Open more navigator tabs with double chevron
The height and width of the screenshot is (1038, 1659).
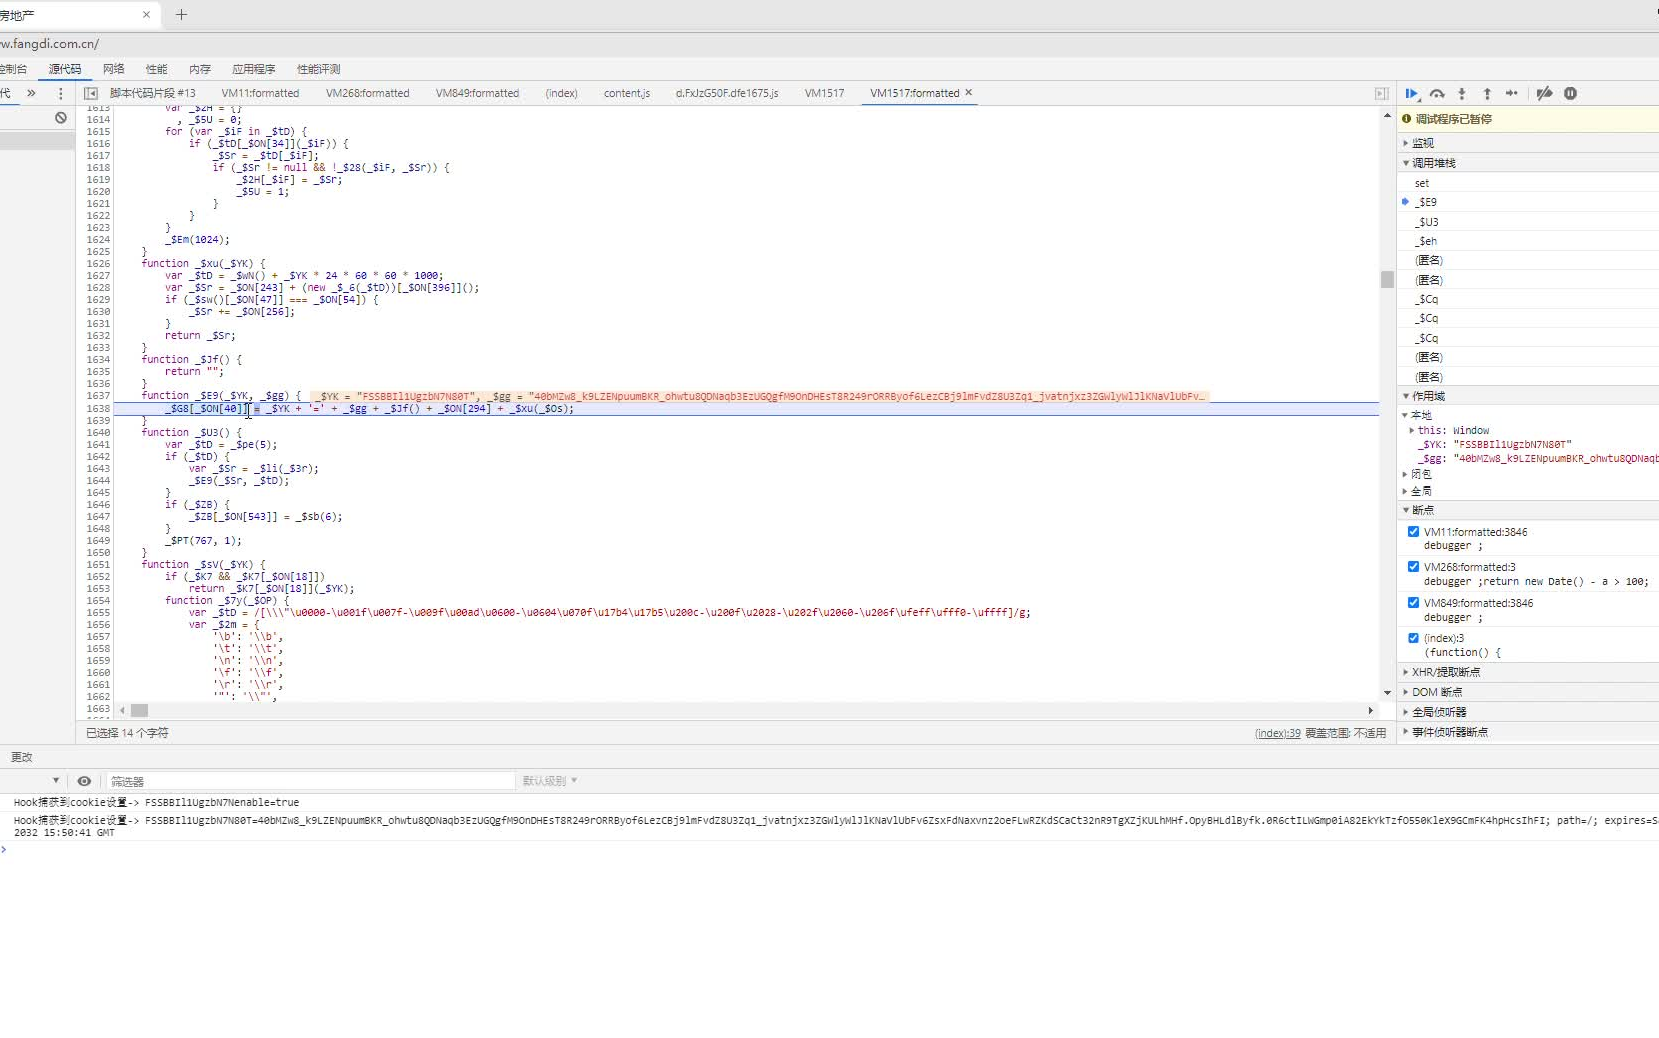[x=31, y=93]
